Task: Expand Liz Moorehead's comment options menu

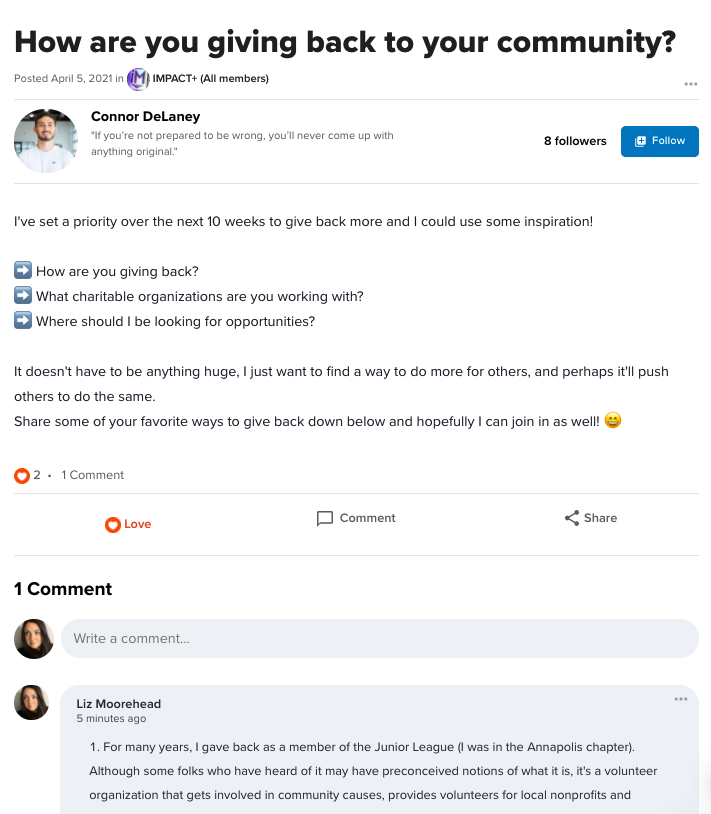Action: click(x=681, y=699)
